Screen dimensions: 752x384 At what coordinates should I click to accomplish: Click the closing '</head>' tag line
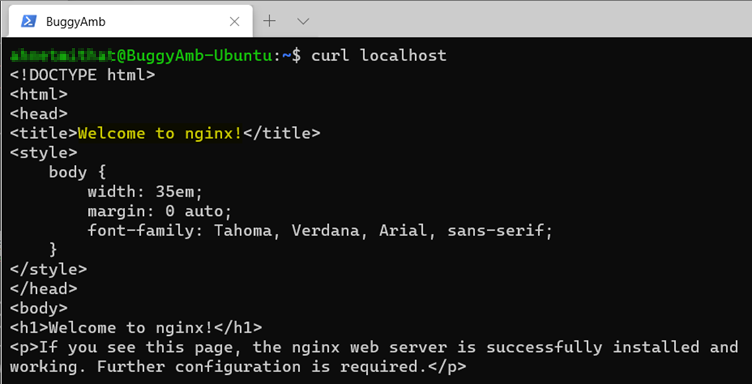point(44,289)
